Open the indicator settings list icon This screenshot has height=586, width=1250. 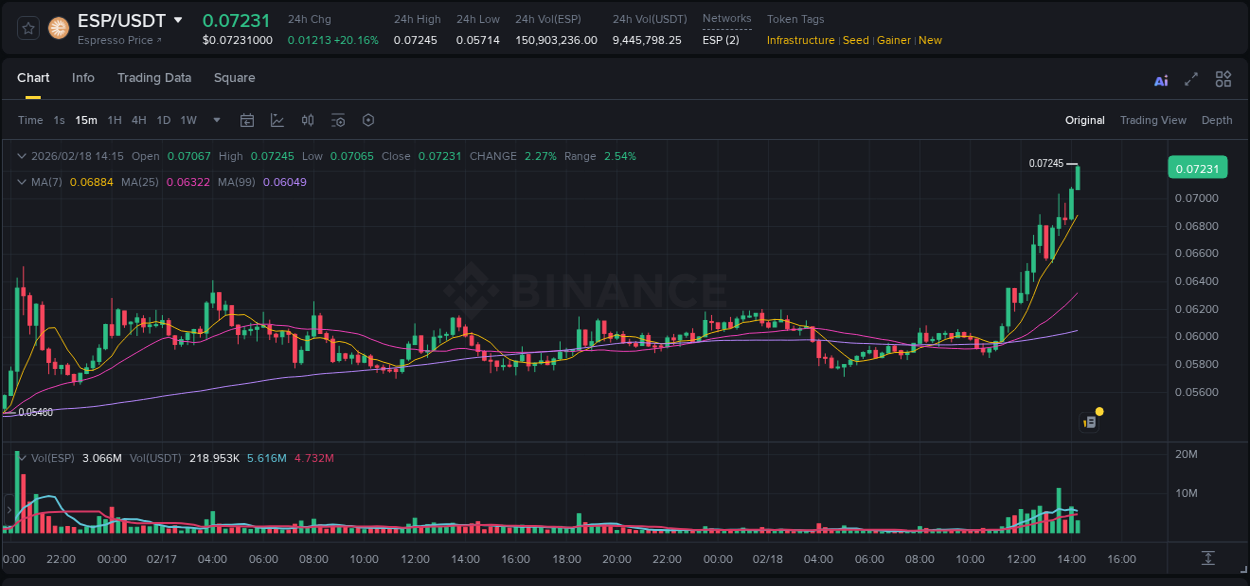pyautogui.click(x=338, y=120)
